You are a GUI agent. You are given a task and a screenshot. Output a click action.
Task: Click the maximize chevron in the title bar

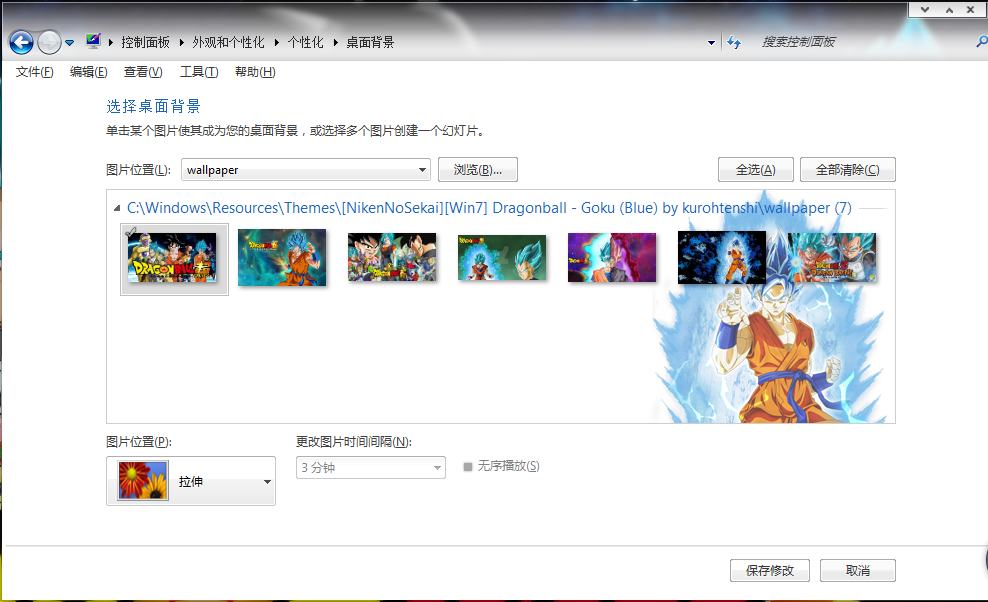(x=948, y=9)
